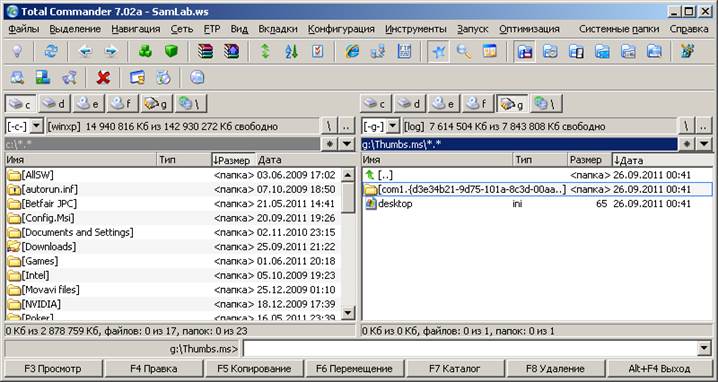
Task: Click the F4 Правка button
Action: [153, 369]
